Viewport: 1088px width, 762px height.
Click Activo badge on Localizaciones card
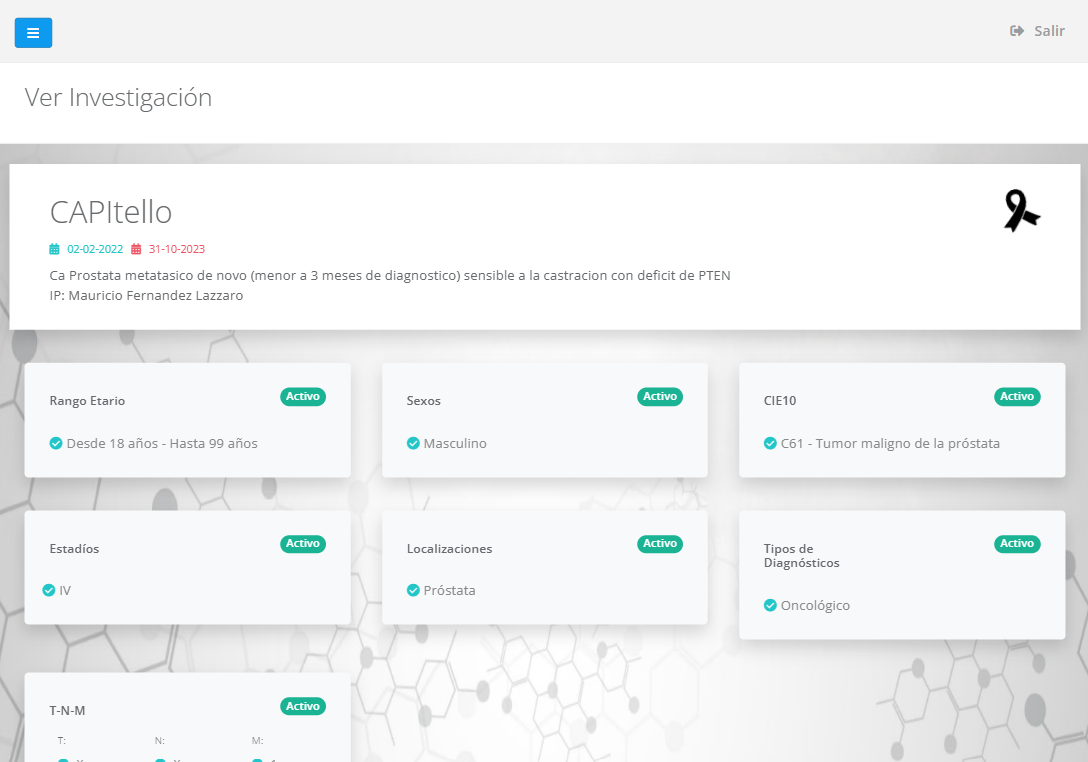660,544
